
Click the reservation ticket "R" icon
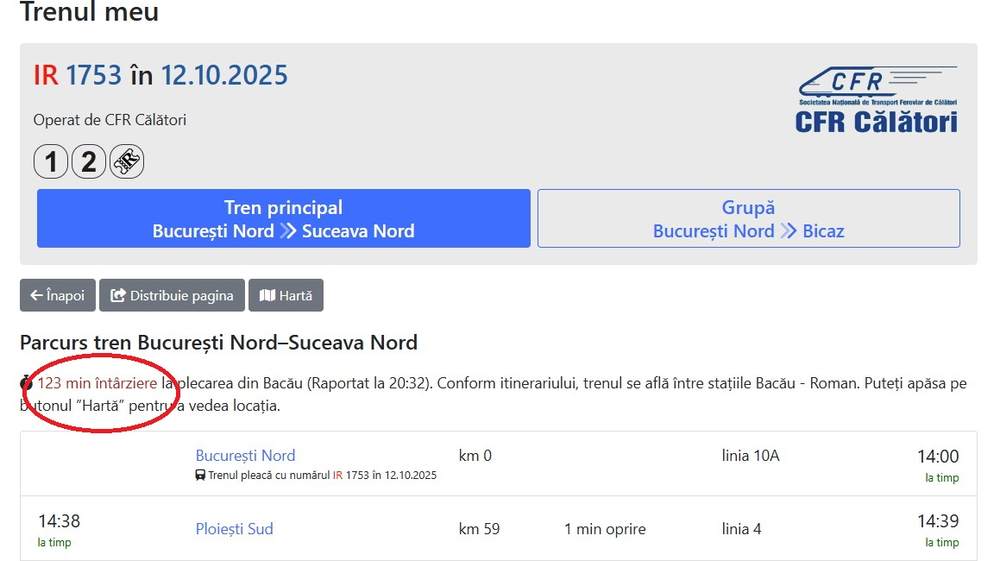point(127,161)
